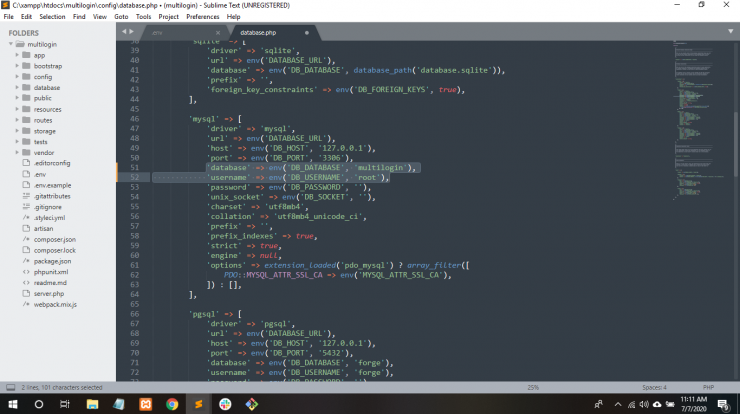This screenshot has width=740, height=414.
Task: Go to next tab with right arrow
Action: [x=132, y=32]
